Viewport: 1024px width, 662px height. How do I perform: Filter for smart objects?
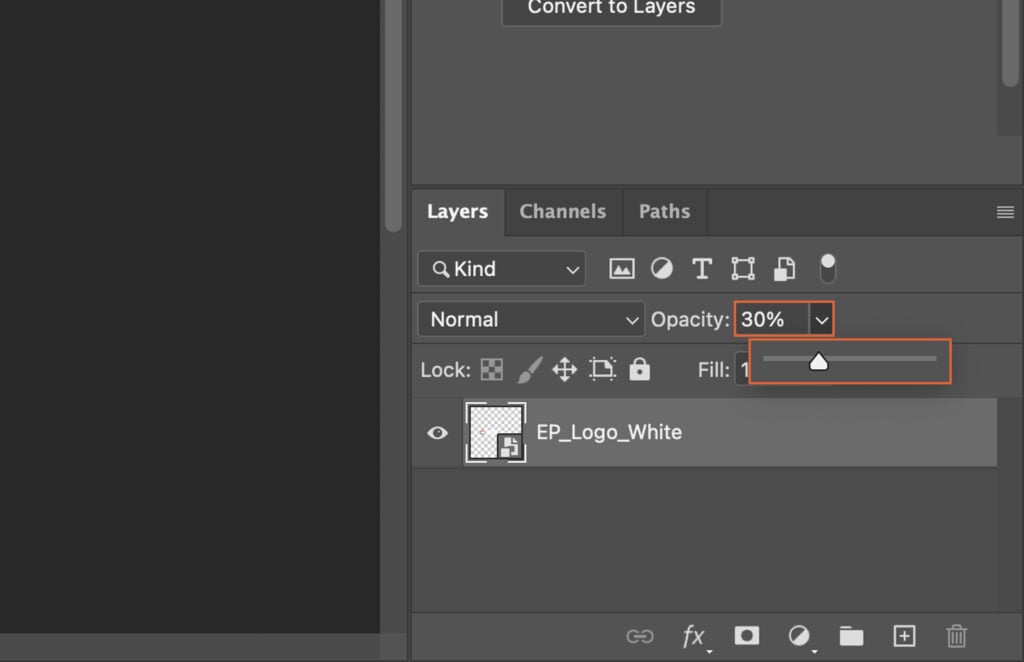784,268
